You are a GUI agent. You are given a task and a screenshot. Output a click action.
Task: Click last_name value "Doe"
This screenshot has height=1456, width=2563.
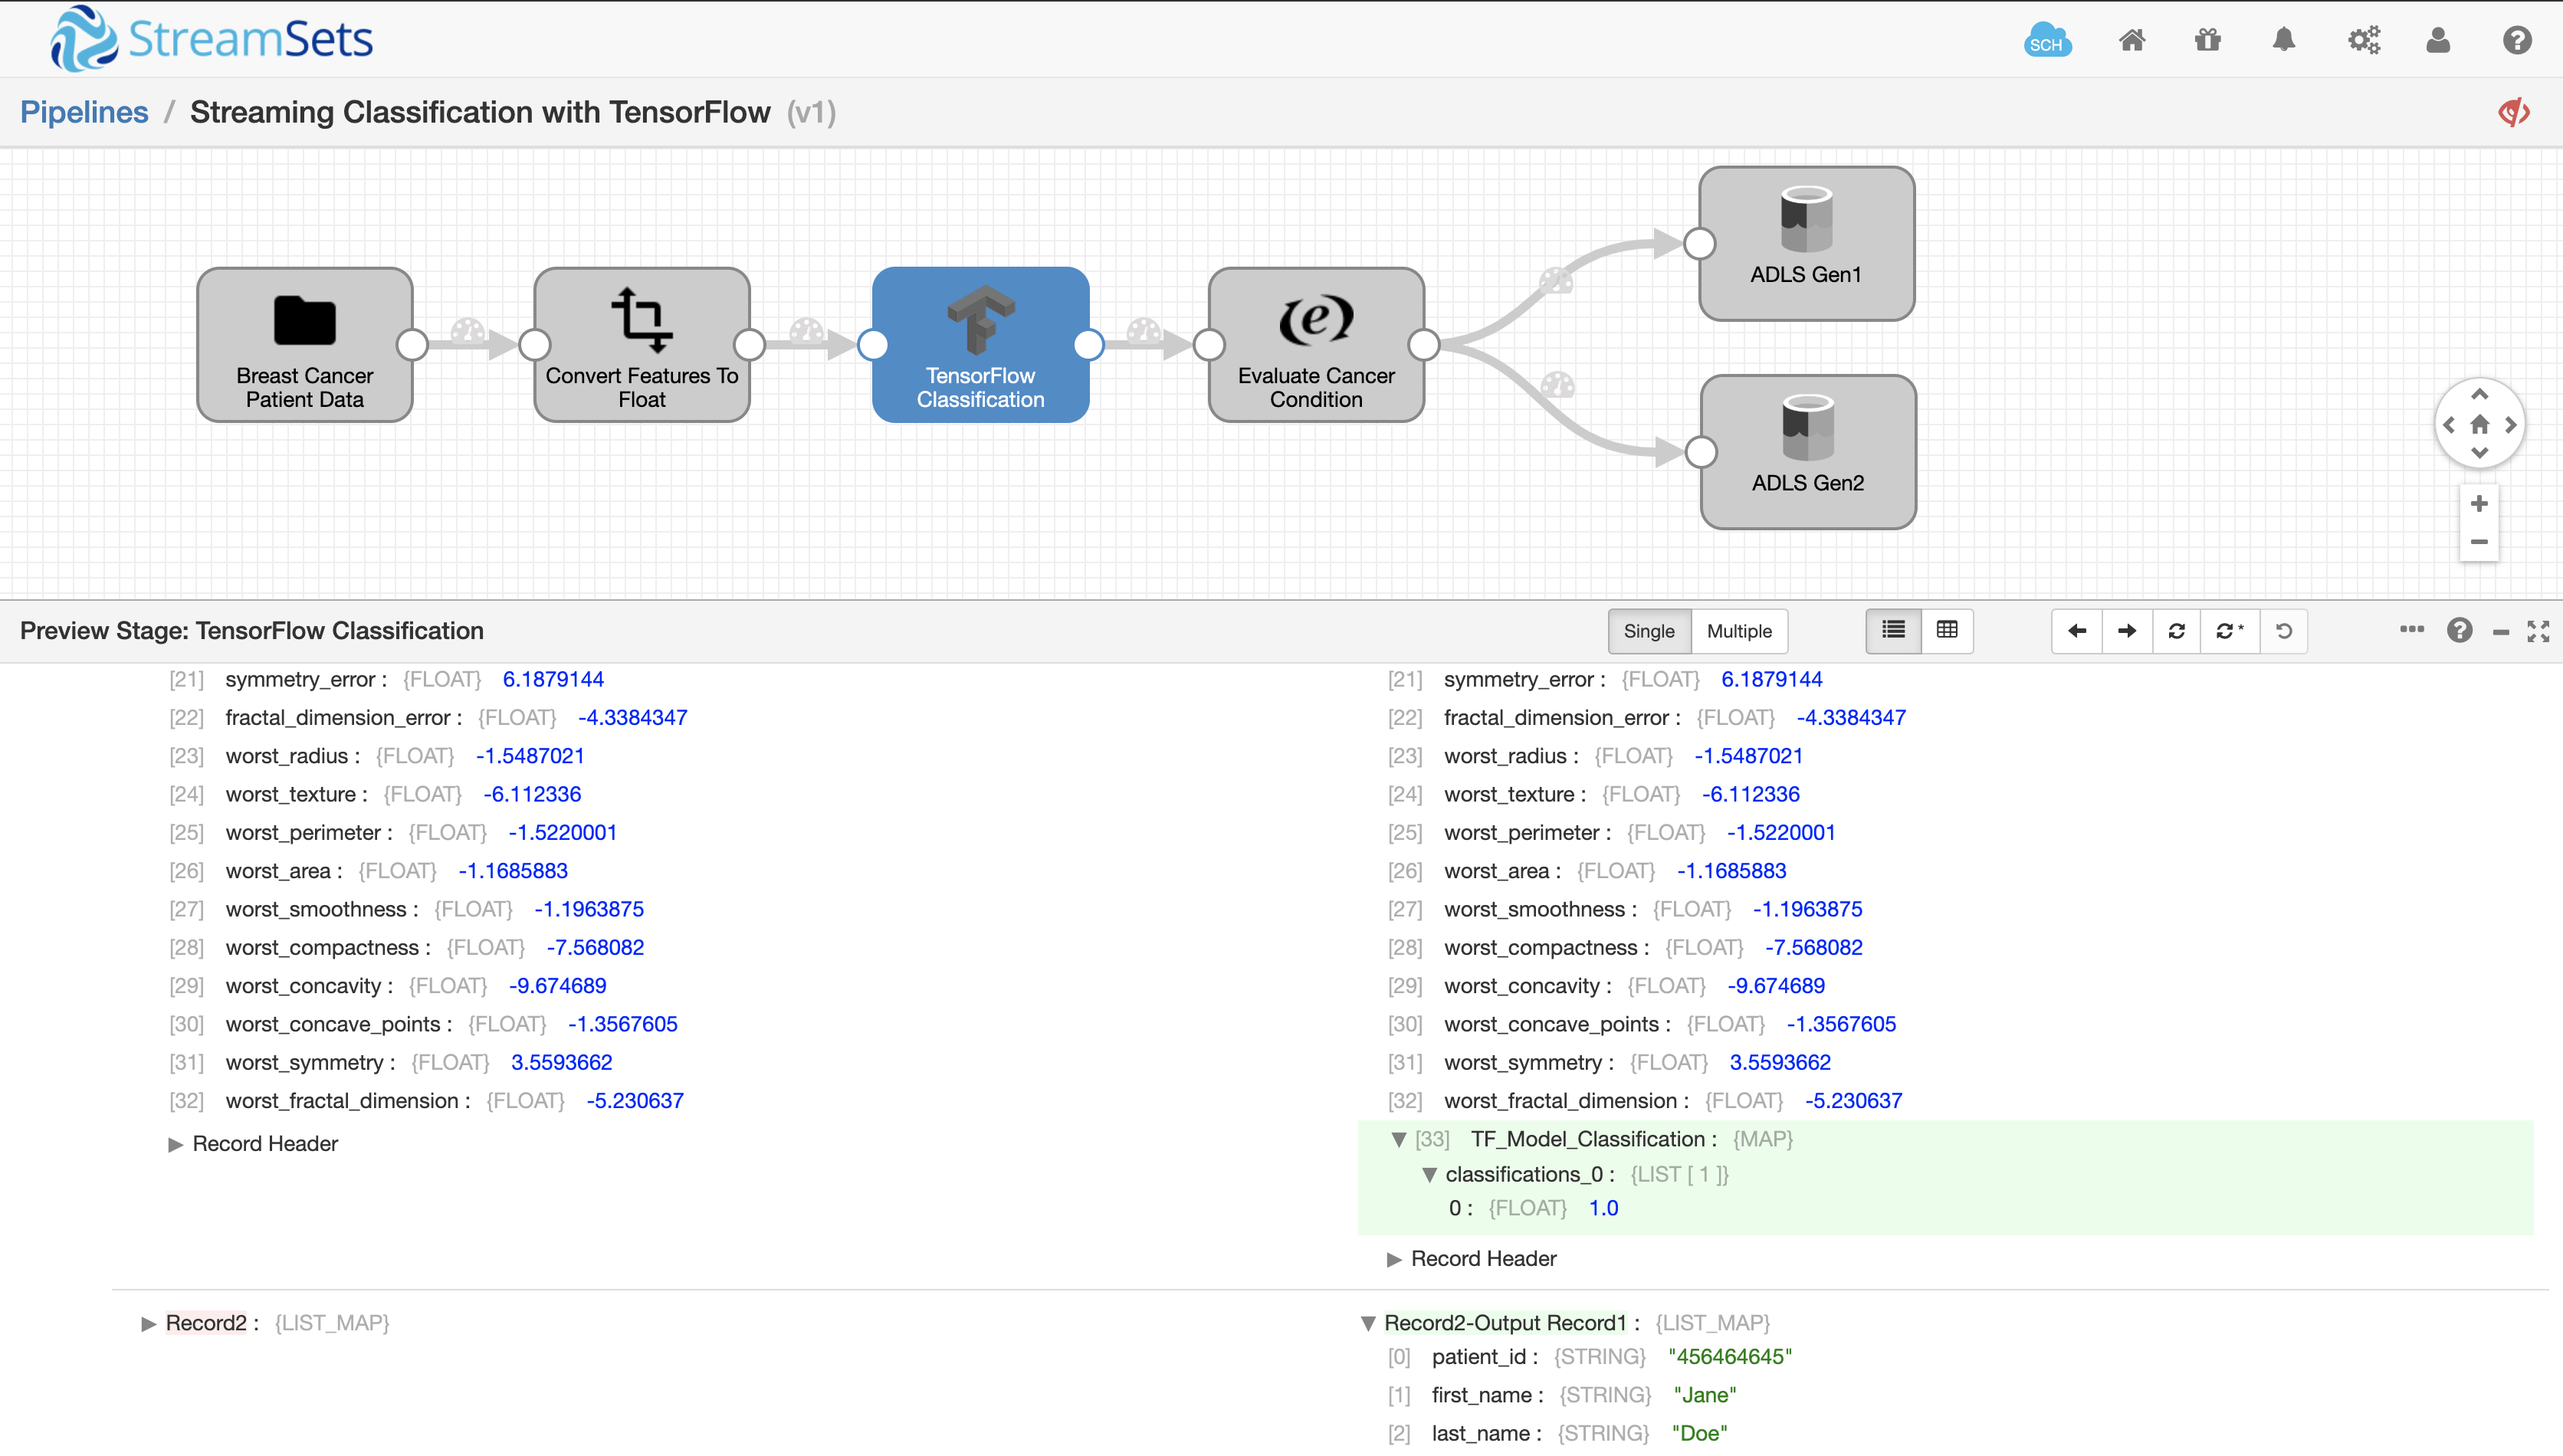click(1699, 1433)
